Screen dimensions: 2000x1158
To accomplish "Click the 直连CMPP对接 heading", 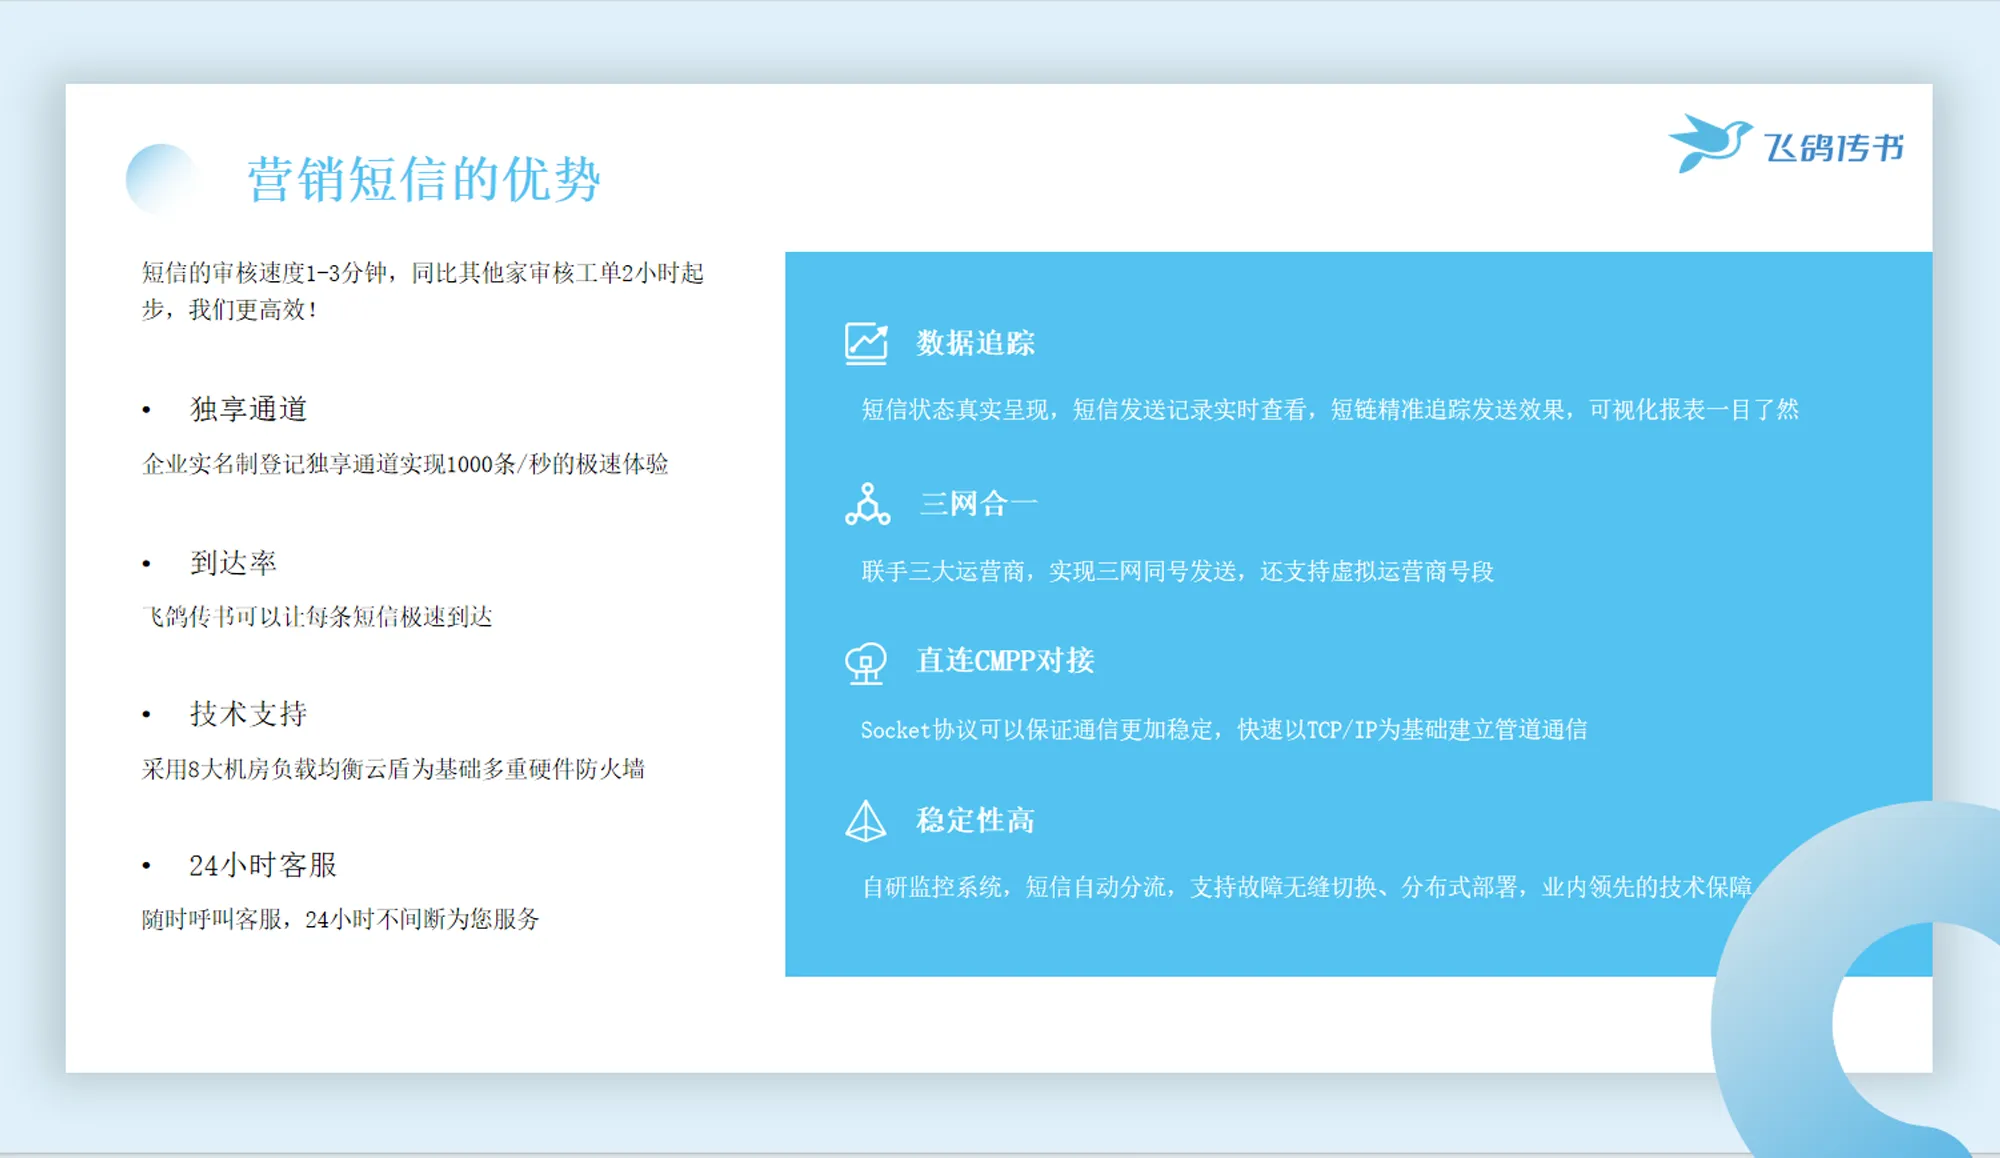I will pos(1005,661).
